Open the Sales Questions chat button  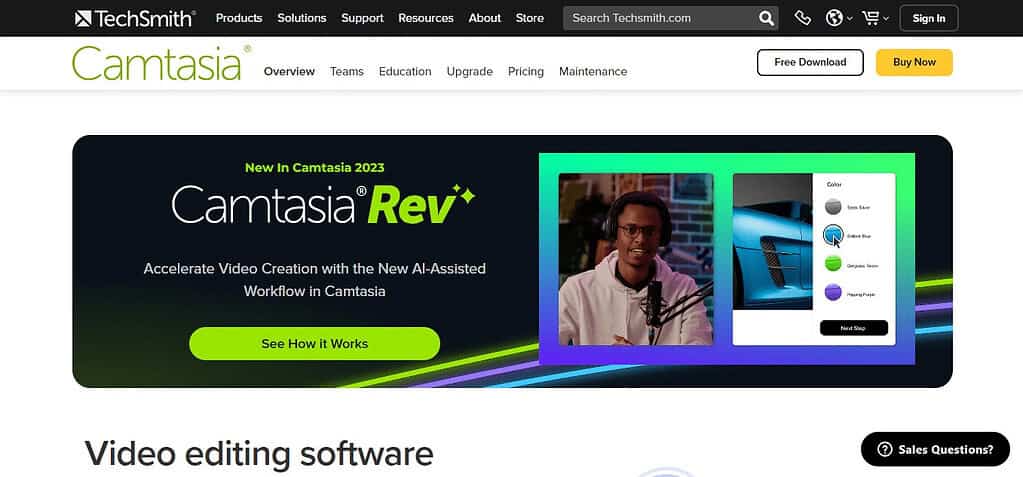pos(935,449)
